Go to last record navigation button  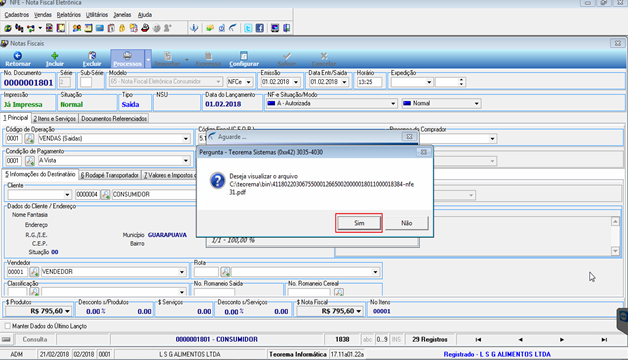coord(604,340)
